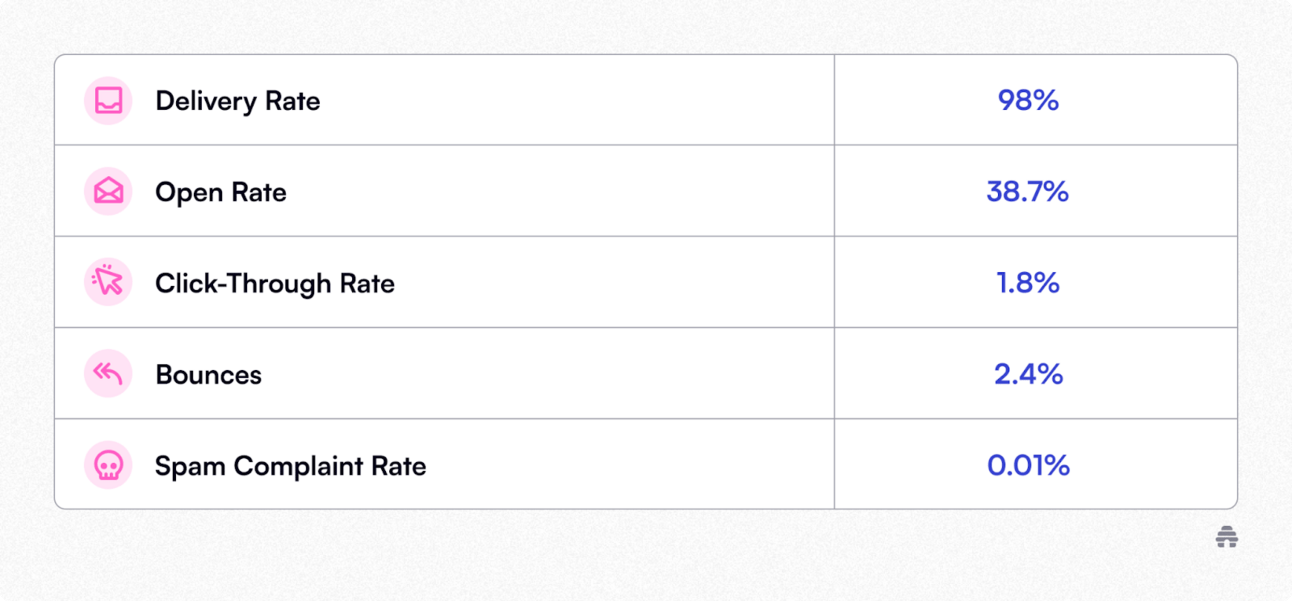The image size is (1292, 601).
Task: Select the Open Rate label
Action: (221, 192)
